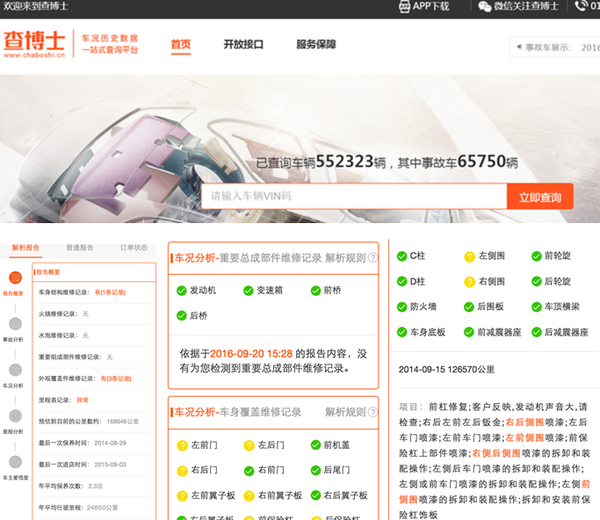600x520 pixels.
Task: Click the green check icon for 前桥
Action: (316, 291)
